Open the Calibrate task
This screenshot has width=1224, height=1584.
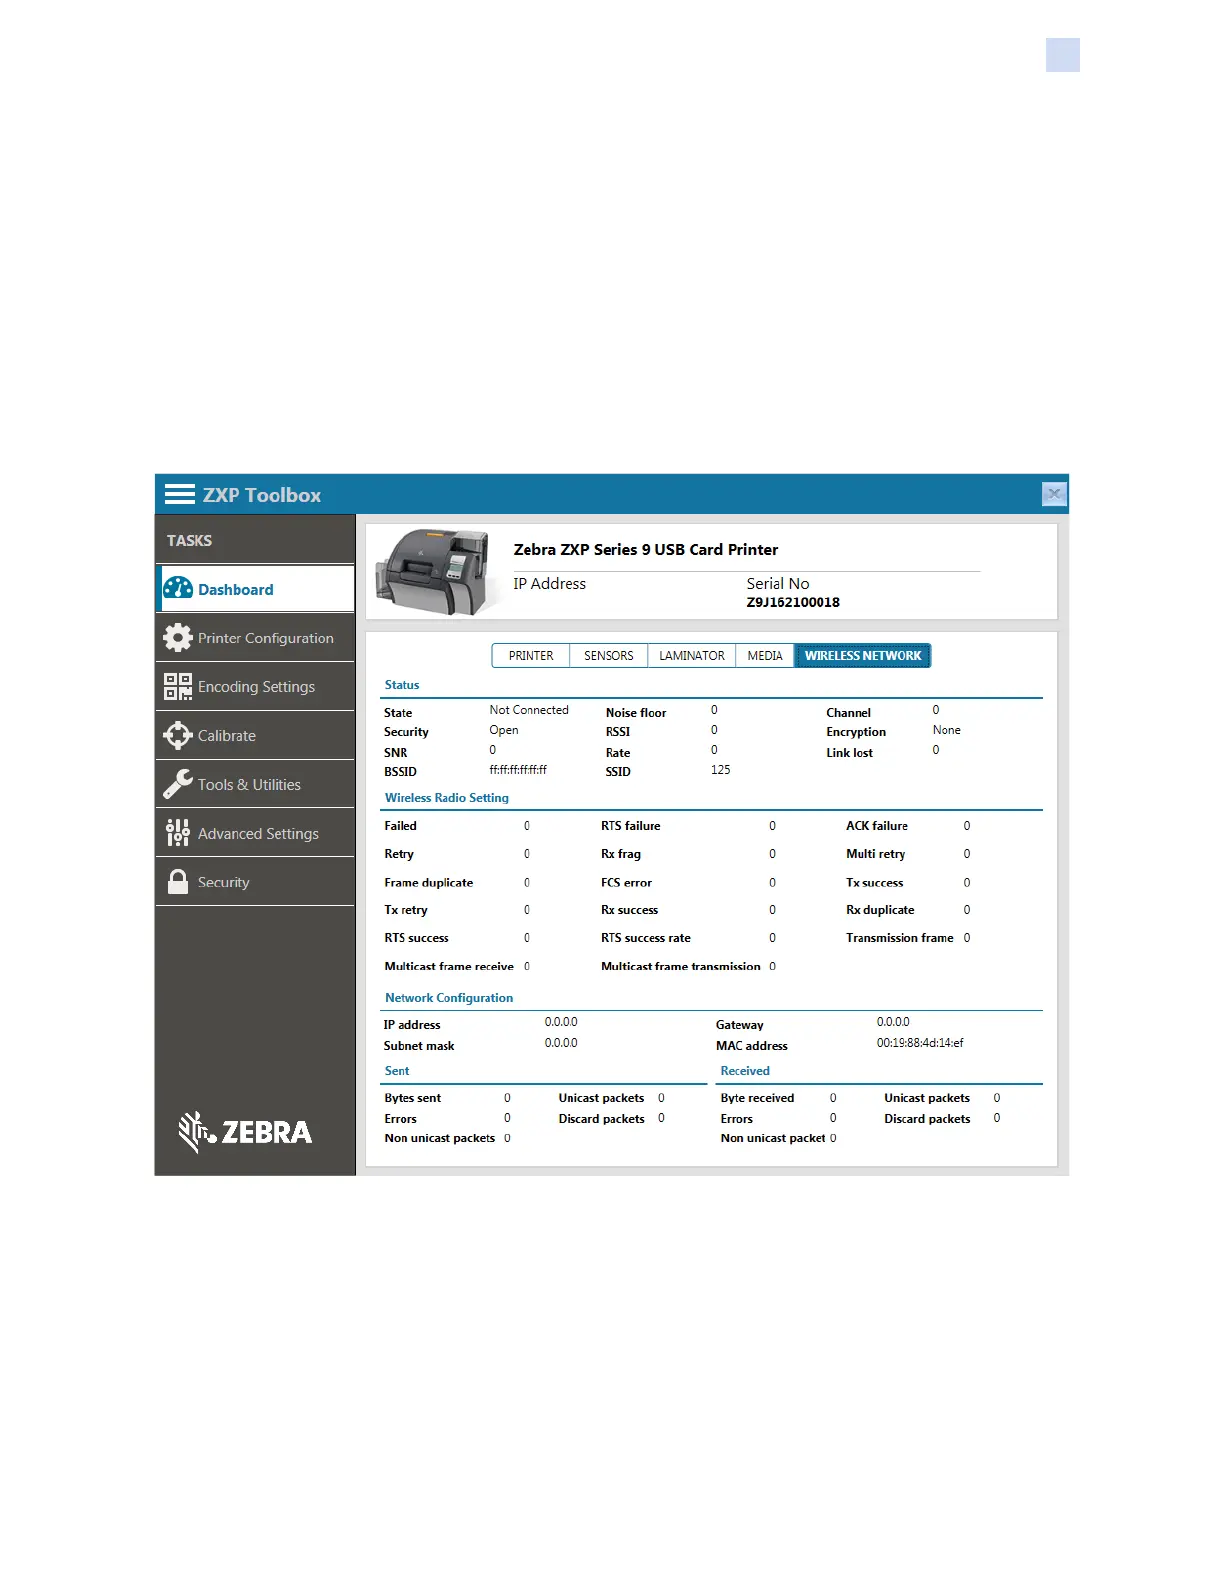(x=256, y=736)
